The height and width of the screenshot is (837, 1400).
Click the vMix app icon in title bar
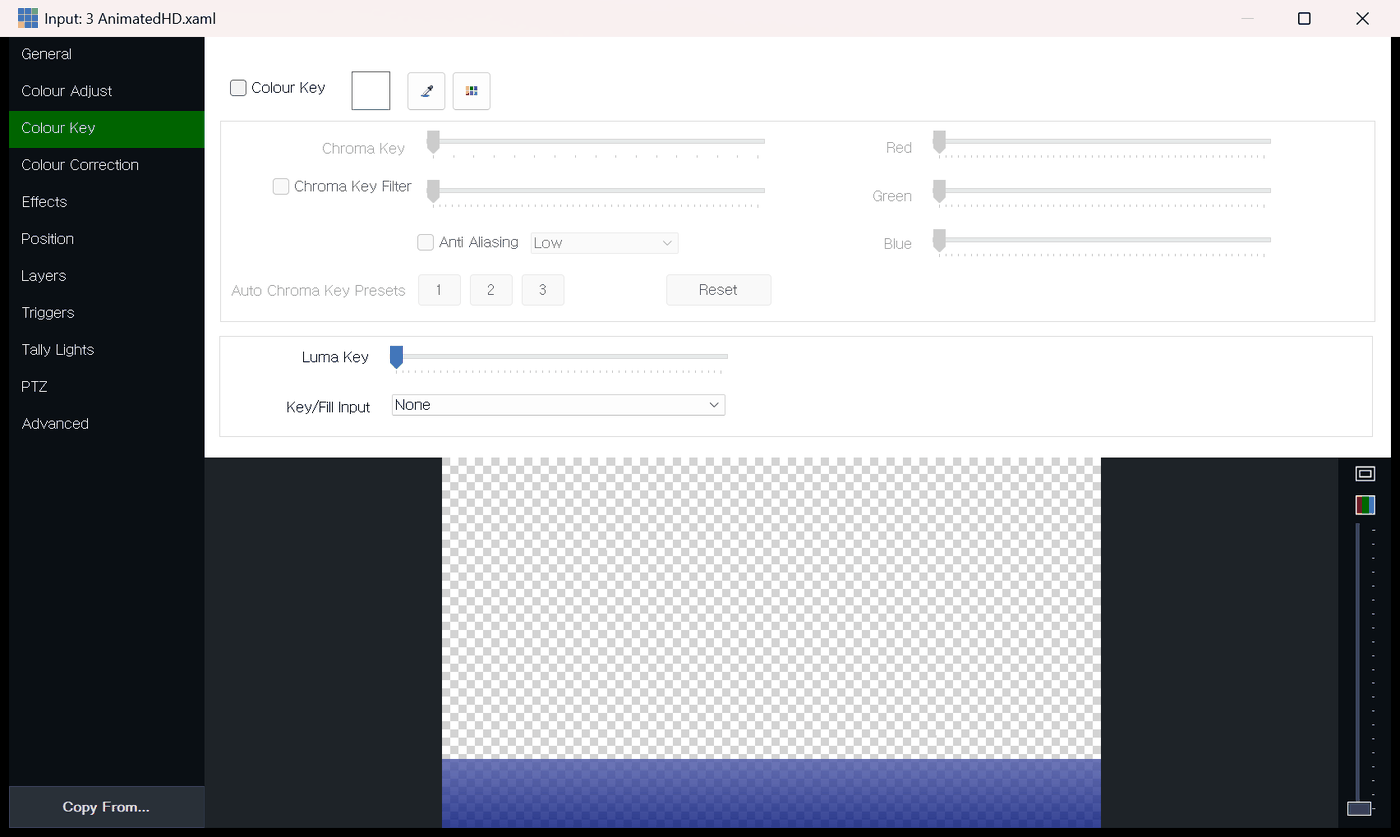tap(28, 18)
